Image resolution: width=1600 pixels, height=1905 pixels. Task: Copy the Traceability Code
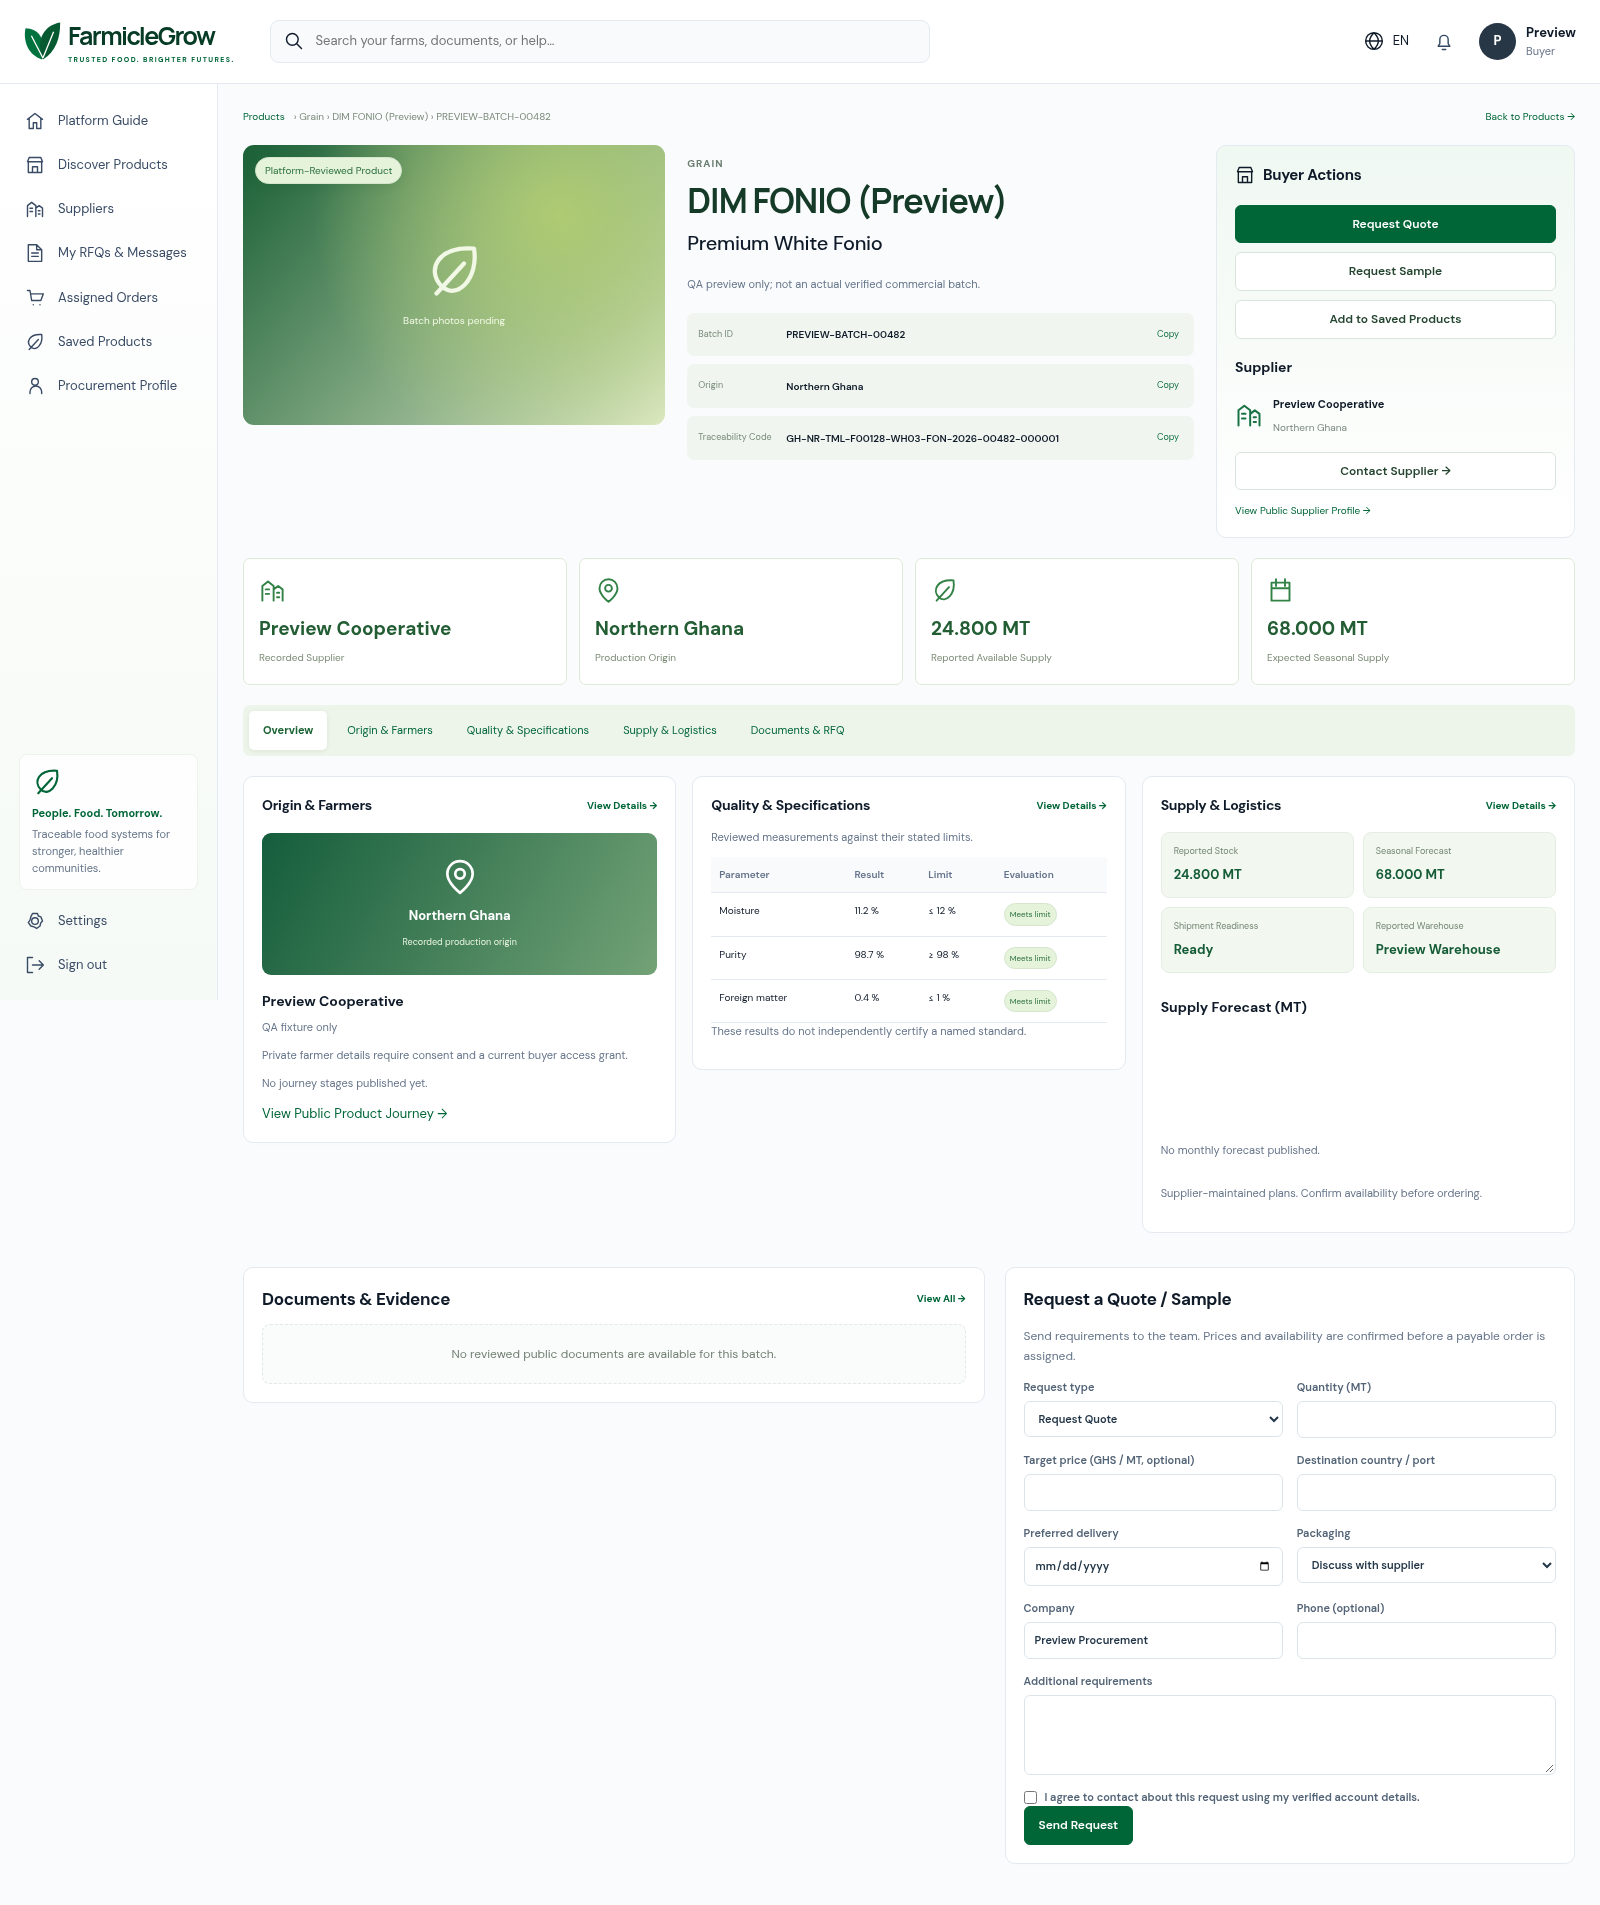tap(1168, 437)
